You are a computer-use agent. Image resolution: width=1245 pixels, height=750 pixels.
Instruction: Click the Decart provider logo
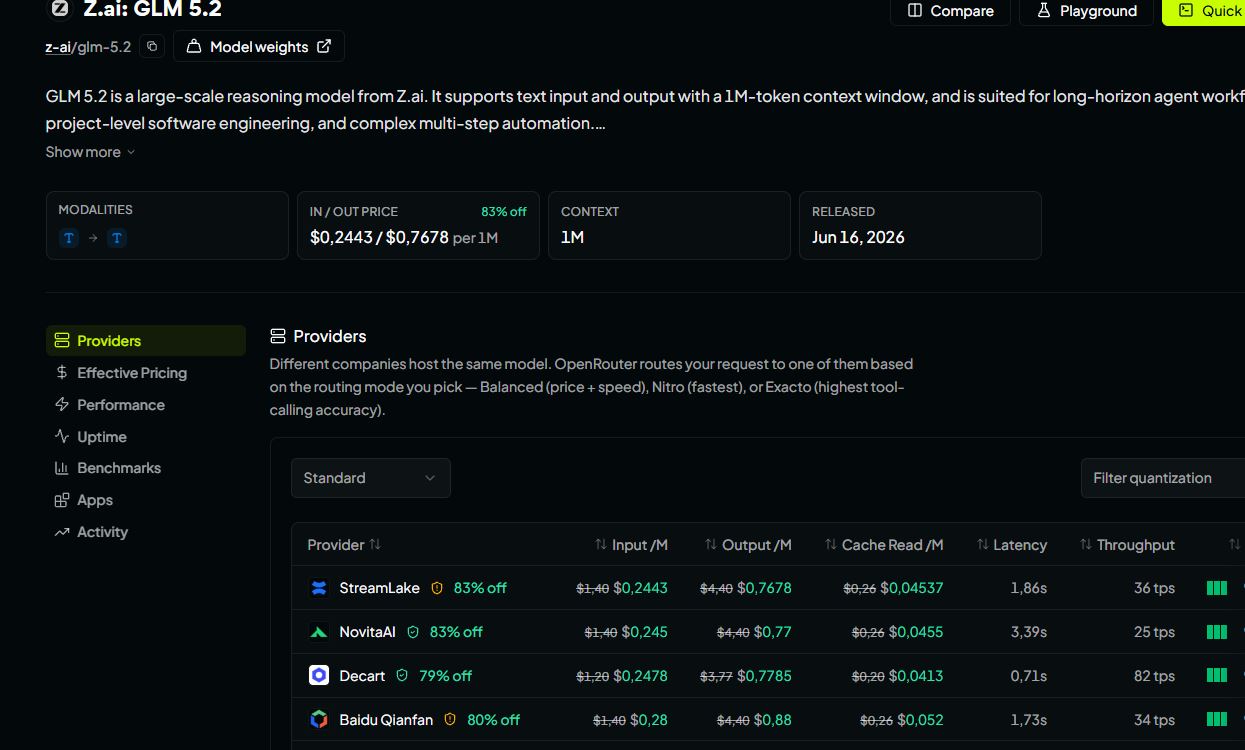319,676
